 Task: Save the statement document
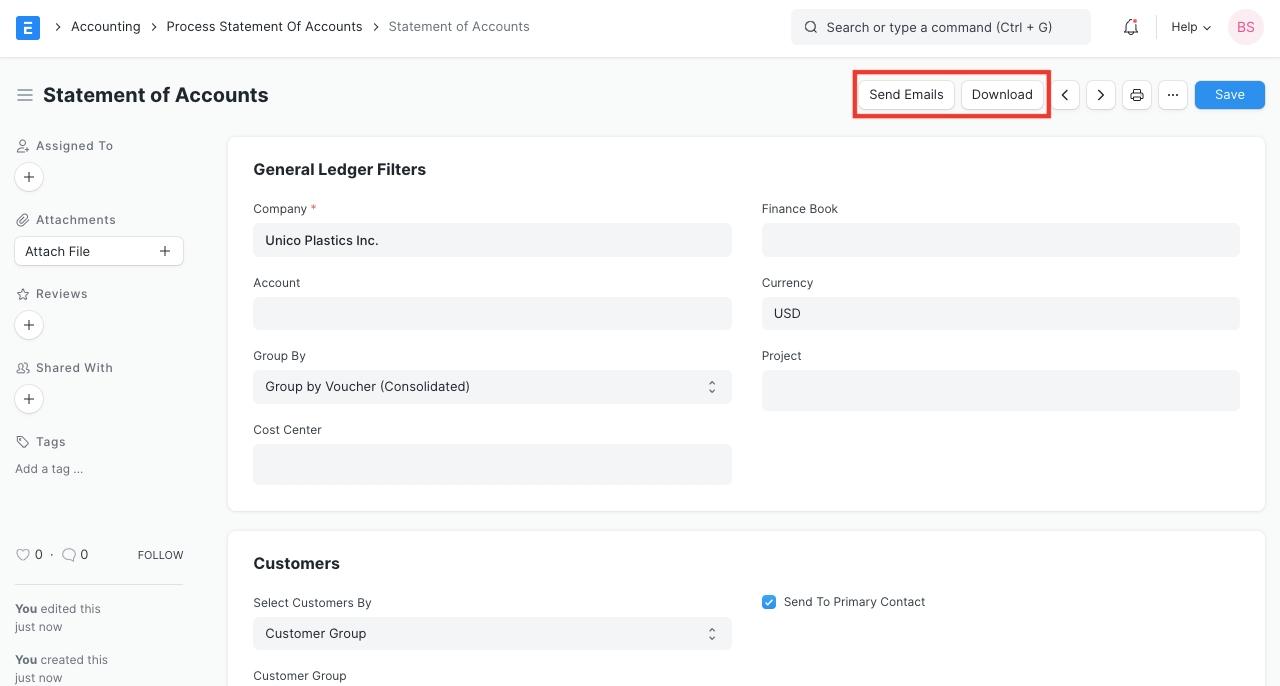pyautogui.click(x=1229, y=95)
